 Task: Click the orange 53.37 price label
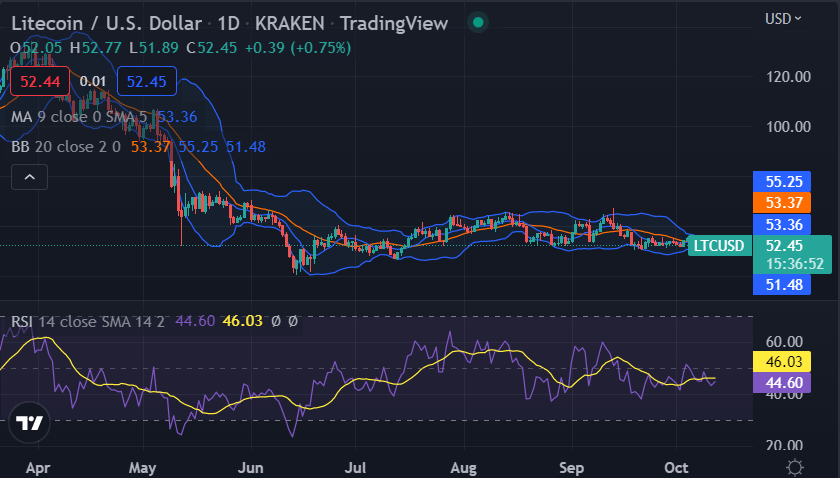pyautogui.click(x=782, y=203)
